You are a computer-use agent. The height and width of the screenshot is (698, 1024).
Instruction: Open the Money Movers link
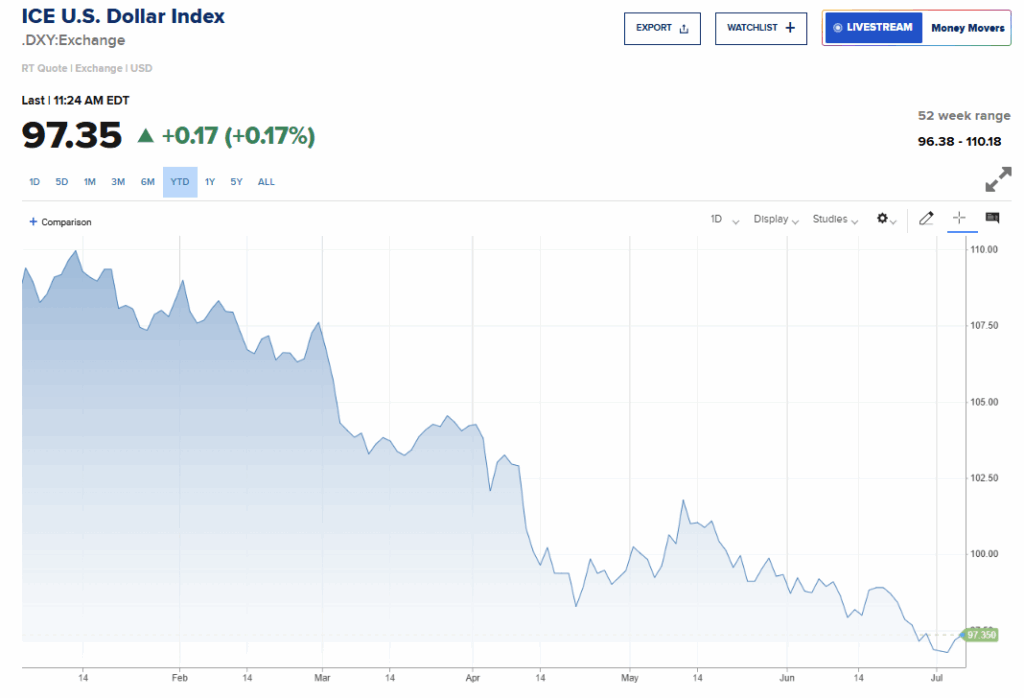967,28
